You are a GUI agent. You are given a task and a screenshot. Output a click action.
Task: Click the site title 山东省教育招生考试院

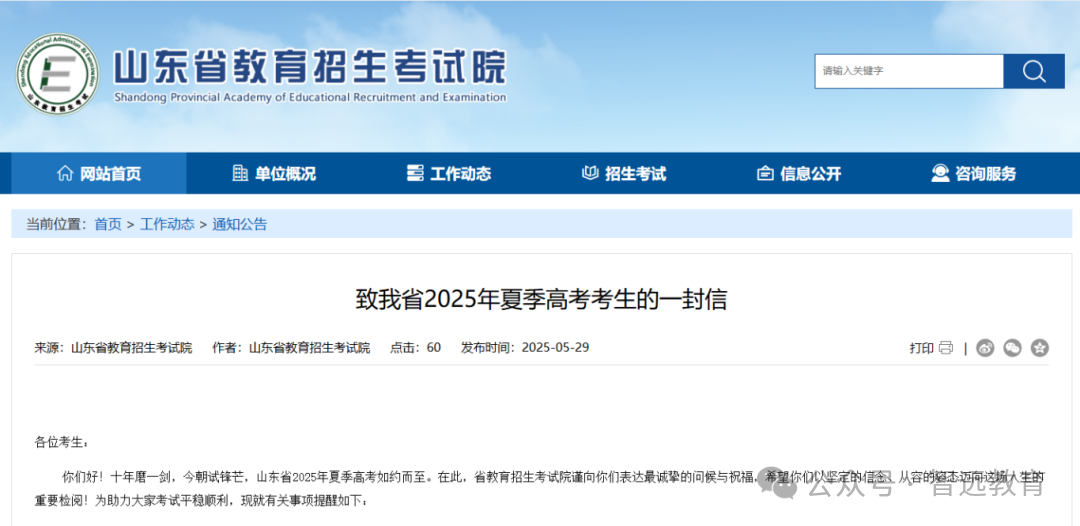coord(309,66)
